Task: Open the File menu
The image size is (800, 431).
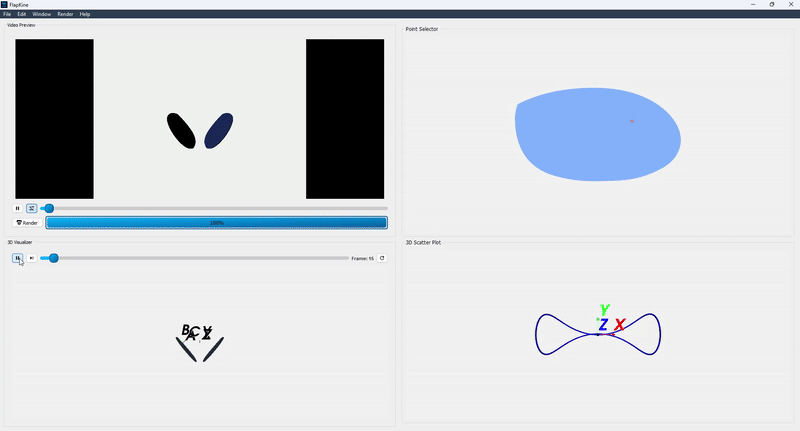Action: click(x=7, y=14)
